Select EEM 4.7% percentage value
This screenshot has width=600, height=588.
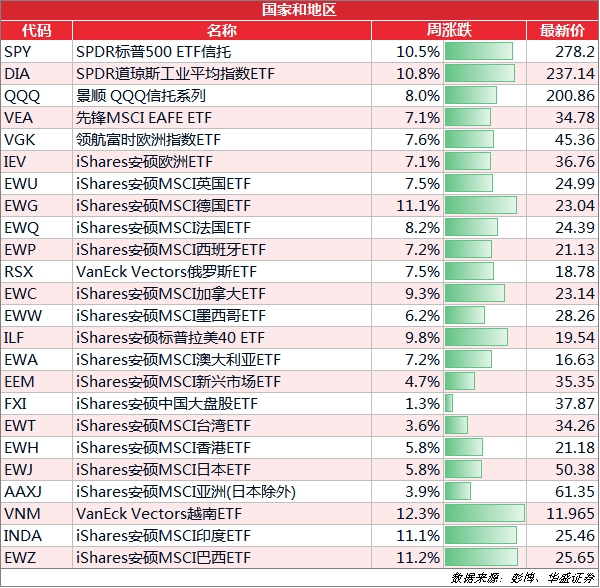(x=422, y=382)
